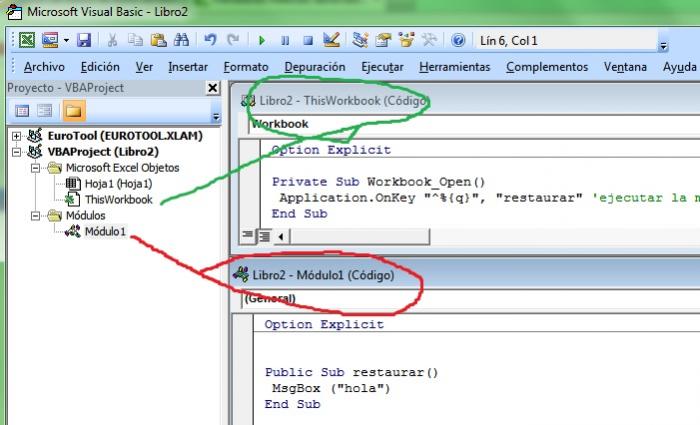Click the View Microsoft Excel icon
Image resolution: width=700 pixels, height=425 pixels.
(27, 40)
